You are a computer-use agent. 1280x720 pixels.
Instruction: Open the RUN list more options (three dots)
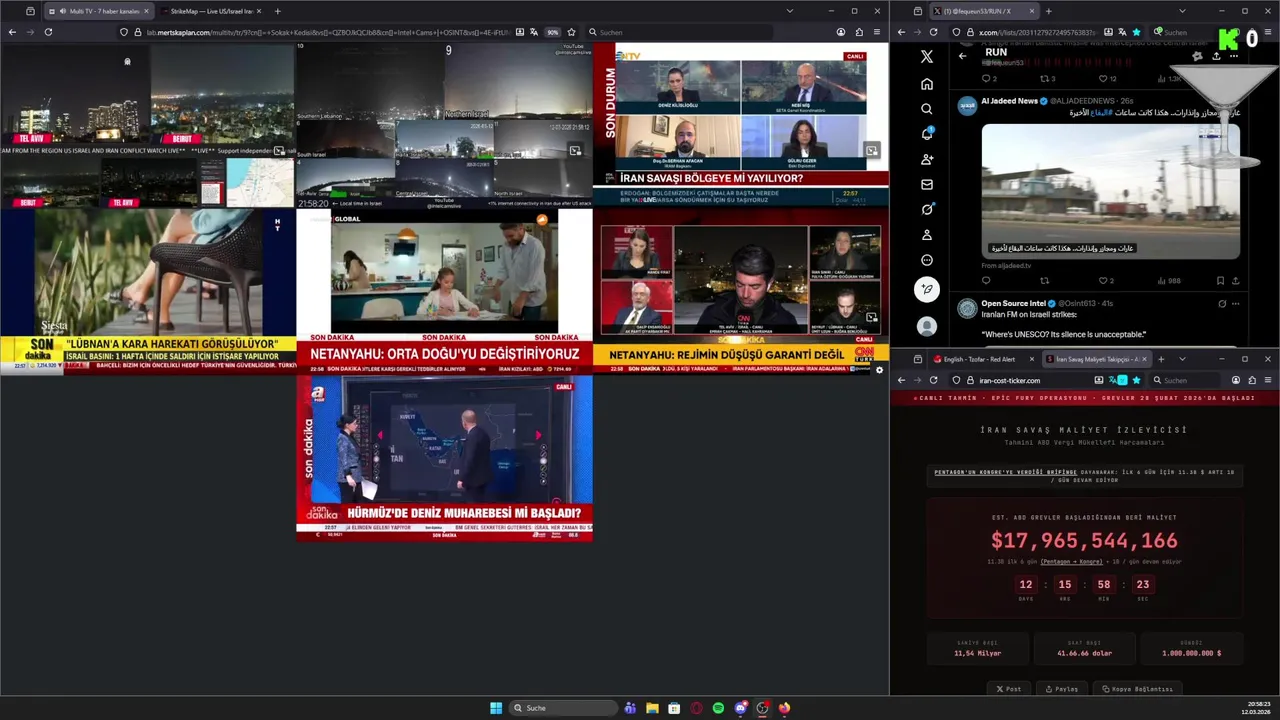(x=1234, y=56)
